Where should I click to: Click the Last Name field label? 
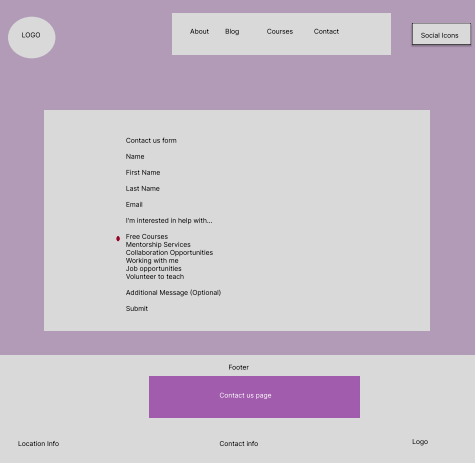(x=143, y=188)
